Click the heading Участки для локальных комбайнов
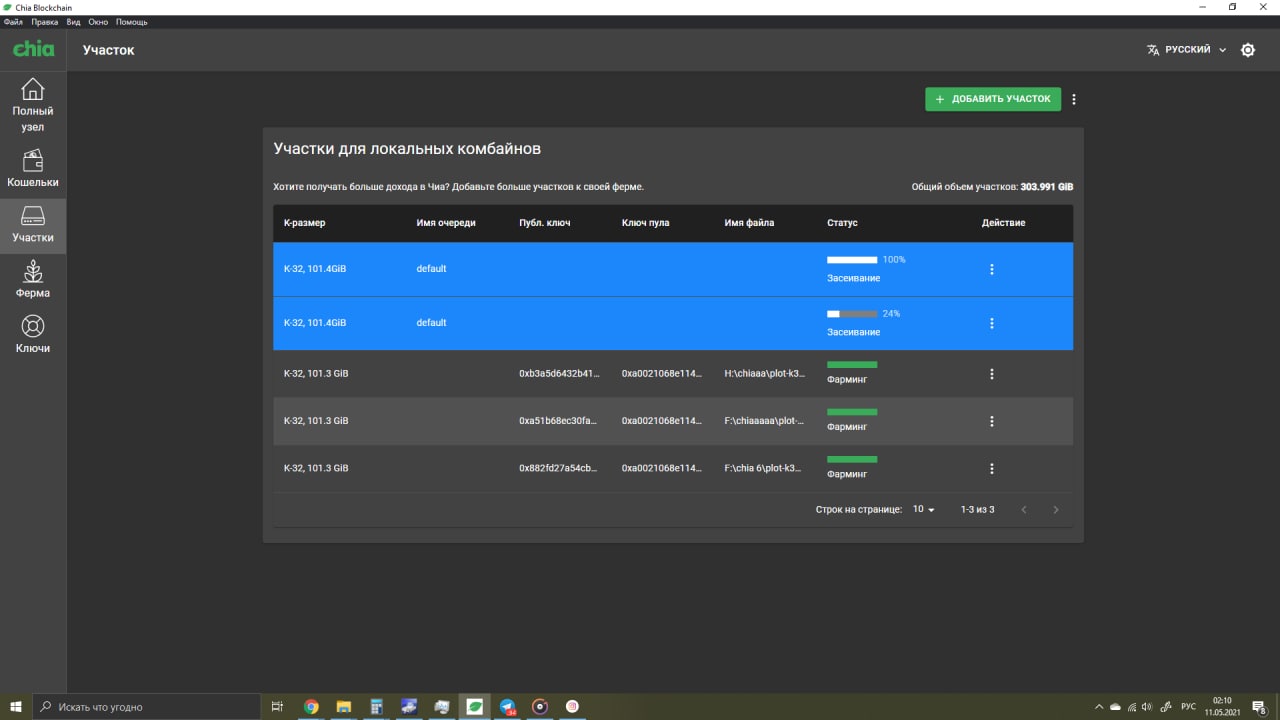Image resolution: width=1280 pixels, height=720 pixels. (407, 149)
